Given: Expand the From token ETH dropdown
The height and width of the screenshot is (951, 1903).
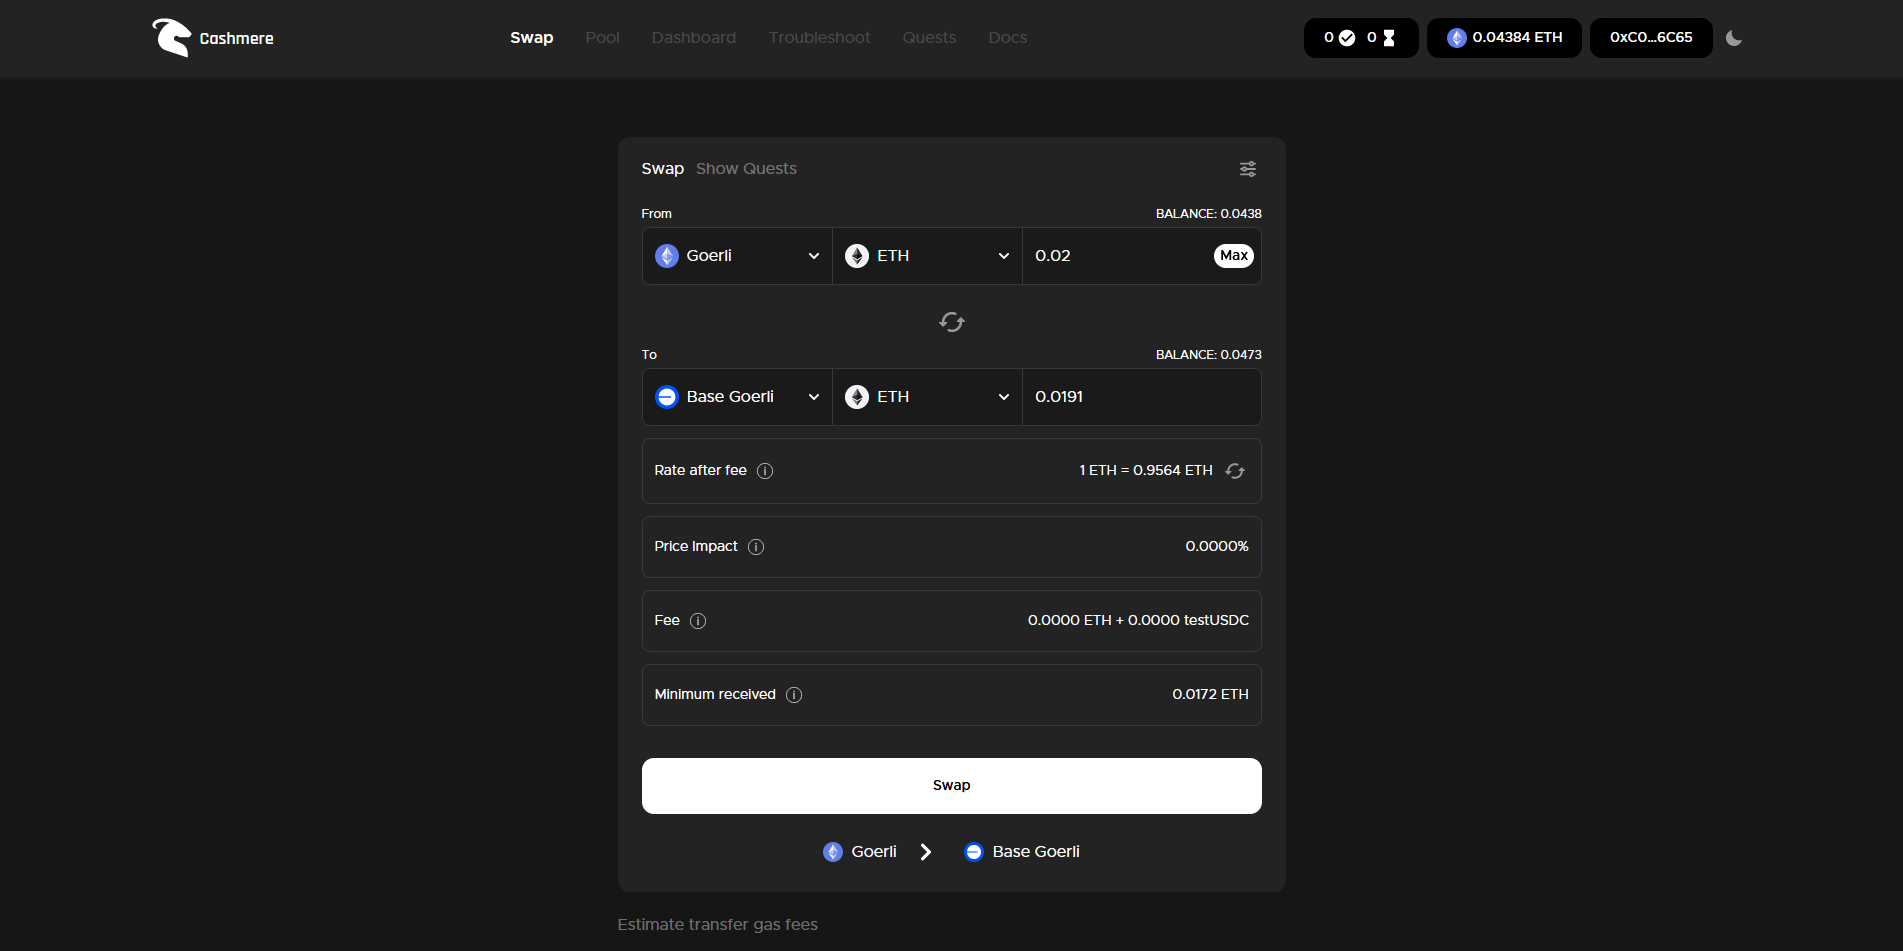Looking at the screenshot, I should [x=927, y=256].
